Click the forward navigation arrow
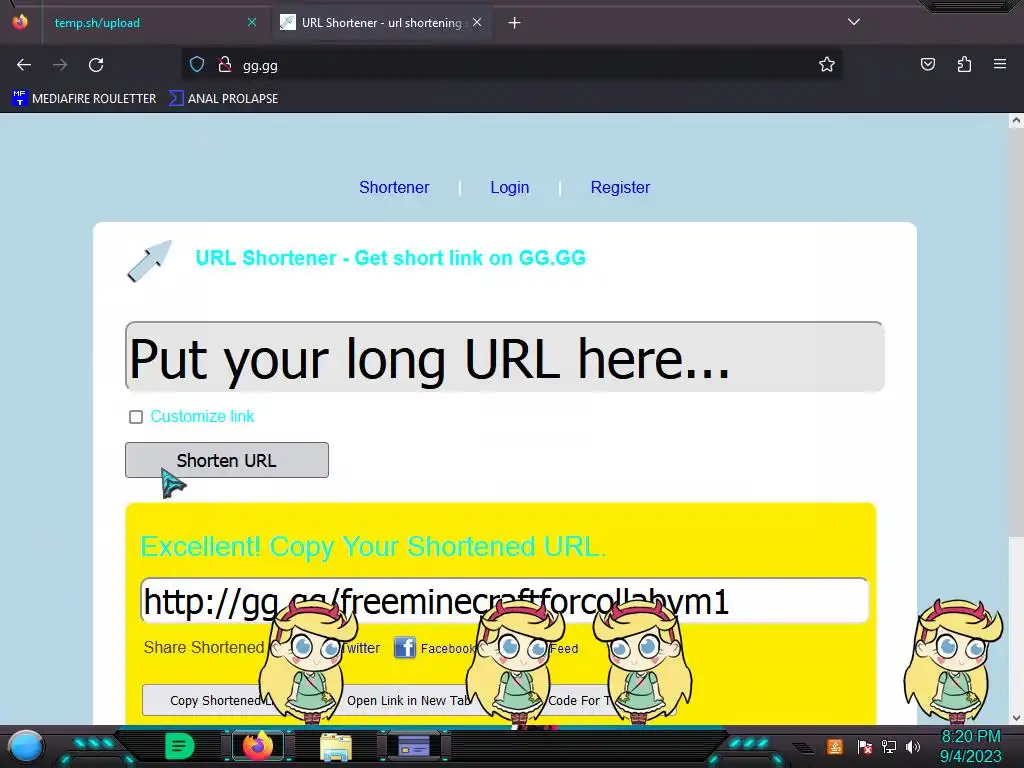This screenshot has width=1024, height=768. click(x=60, y=65)
